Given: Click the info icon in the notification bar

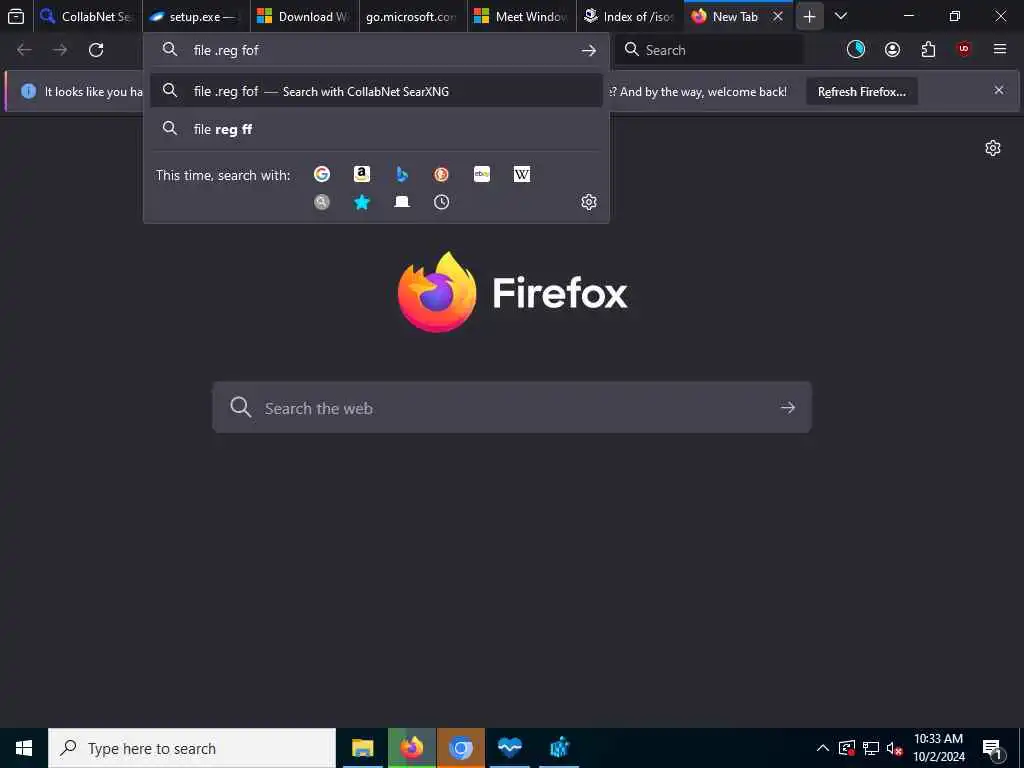Looking at the screenshot, I should tap(29, 91).
